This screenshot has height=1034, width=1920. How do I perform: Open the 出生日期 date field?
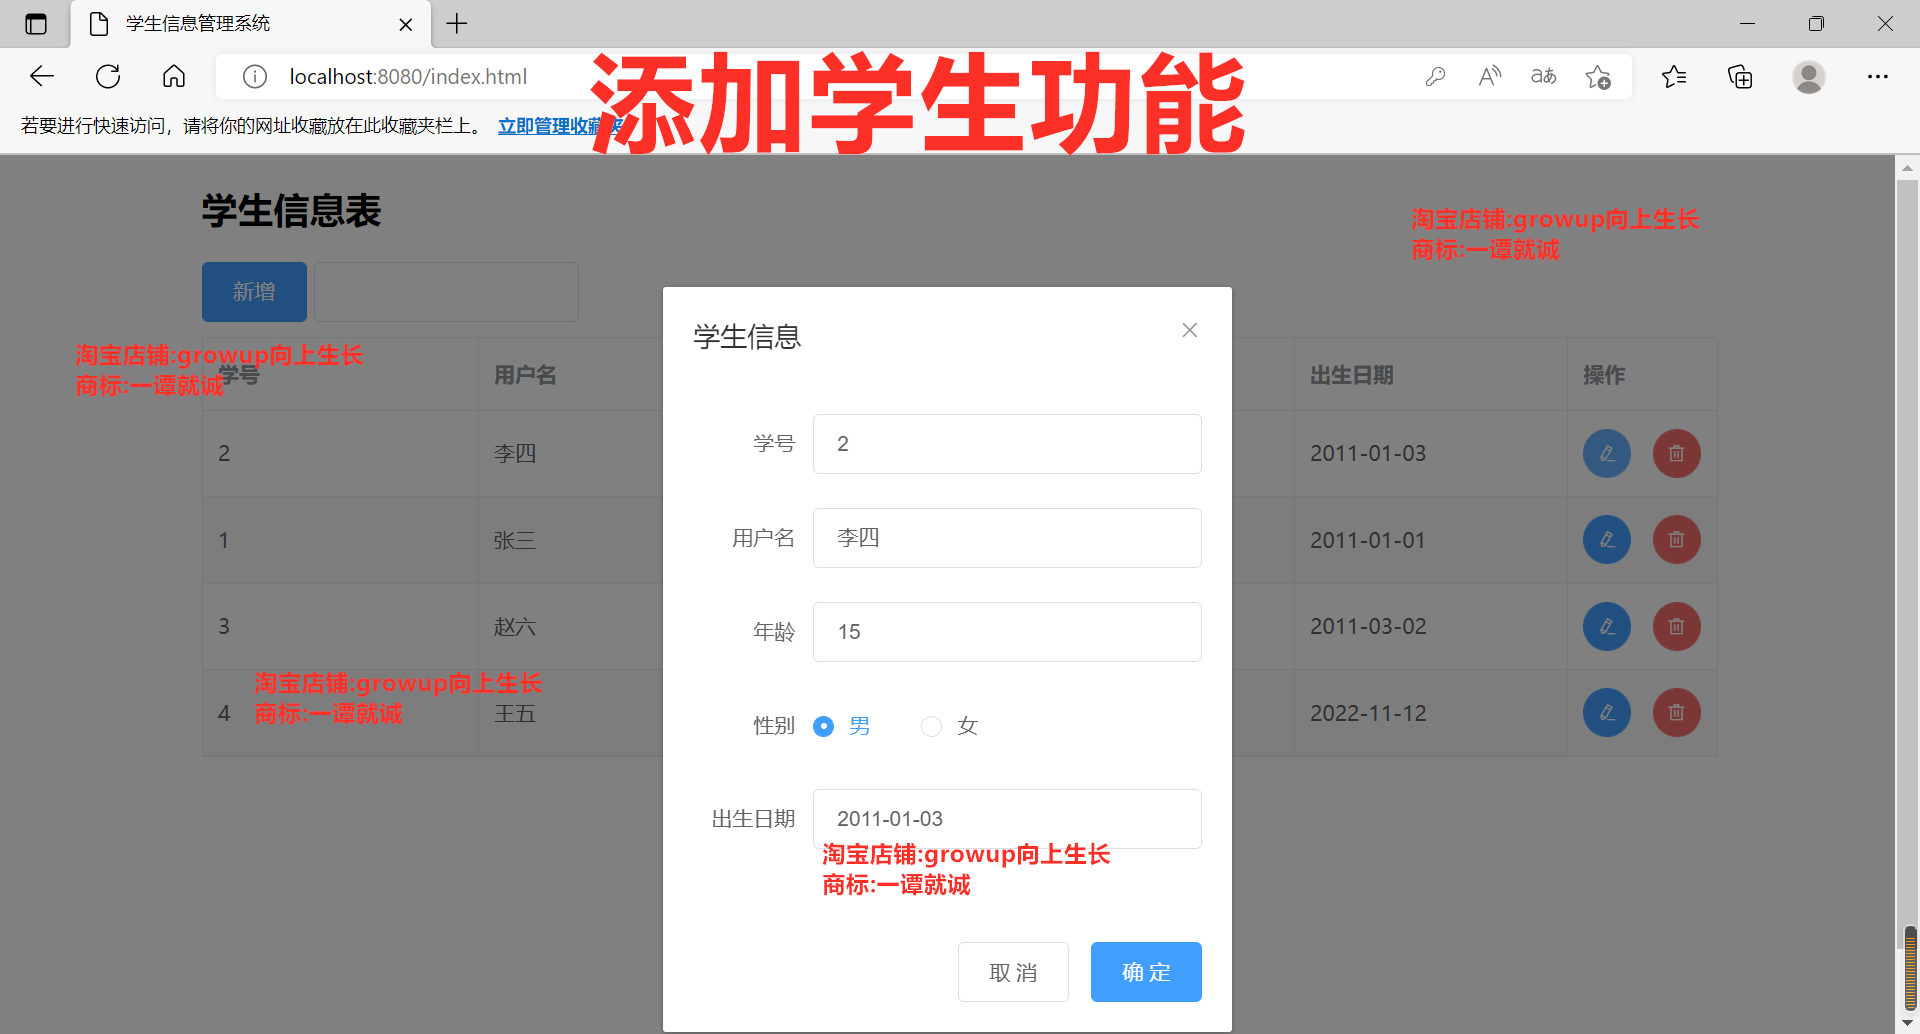click(1007, 819)
